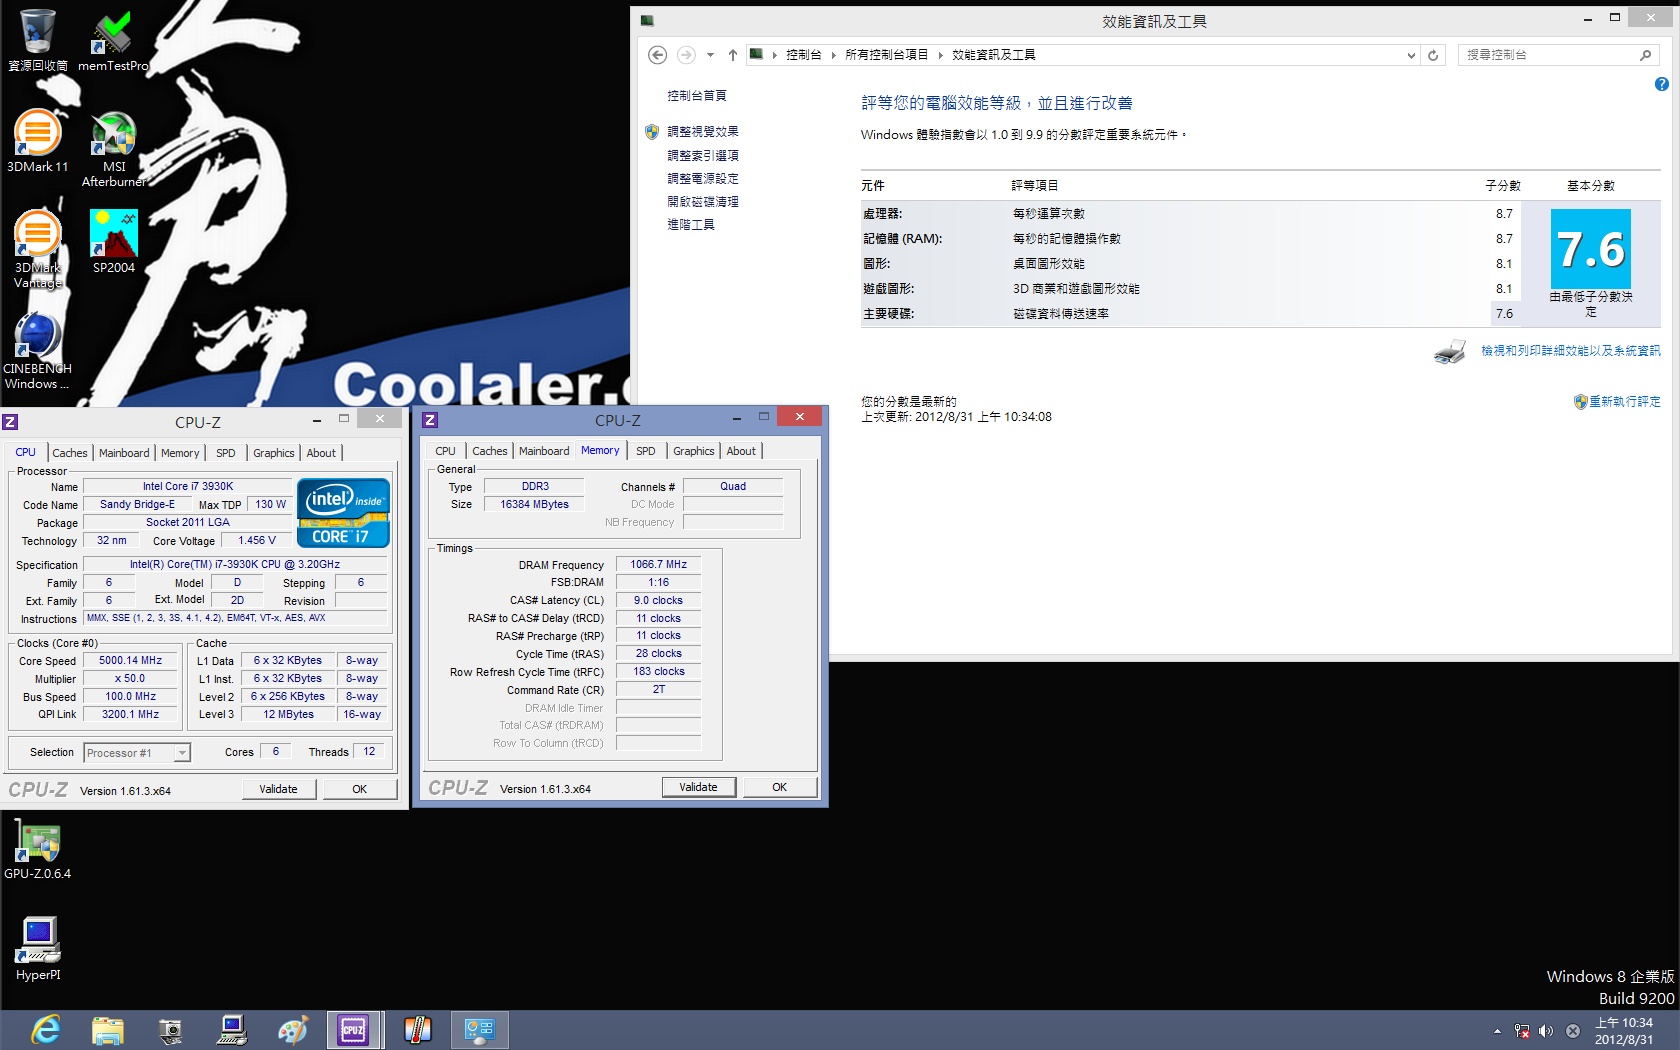
Task: Open 進階工具 link
Action: pos(691,225)
